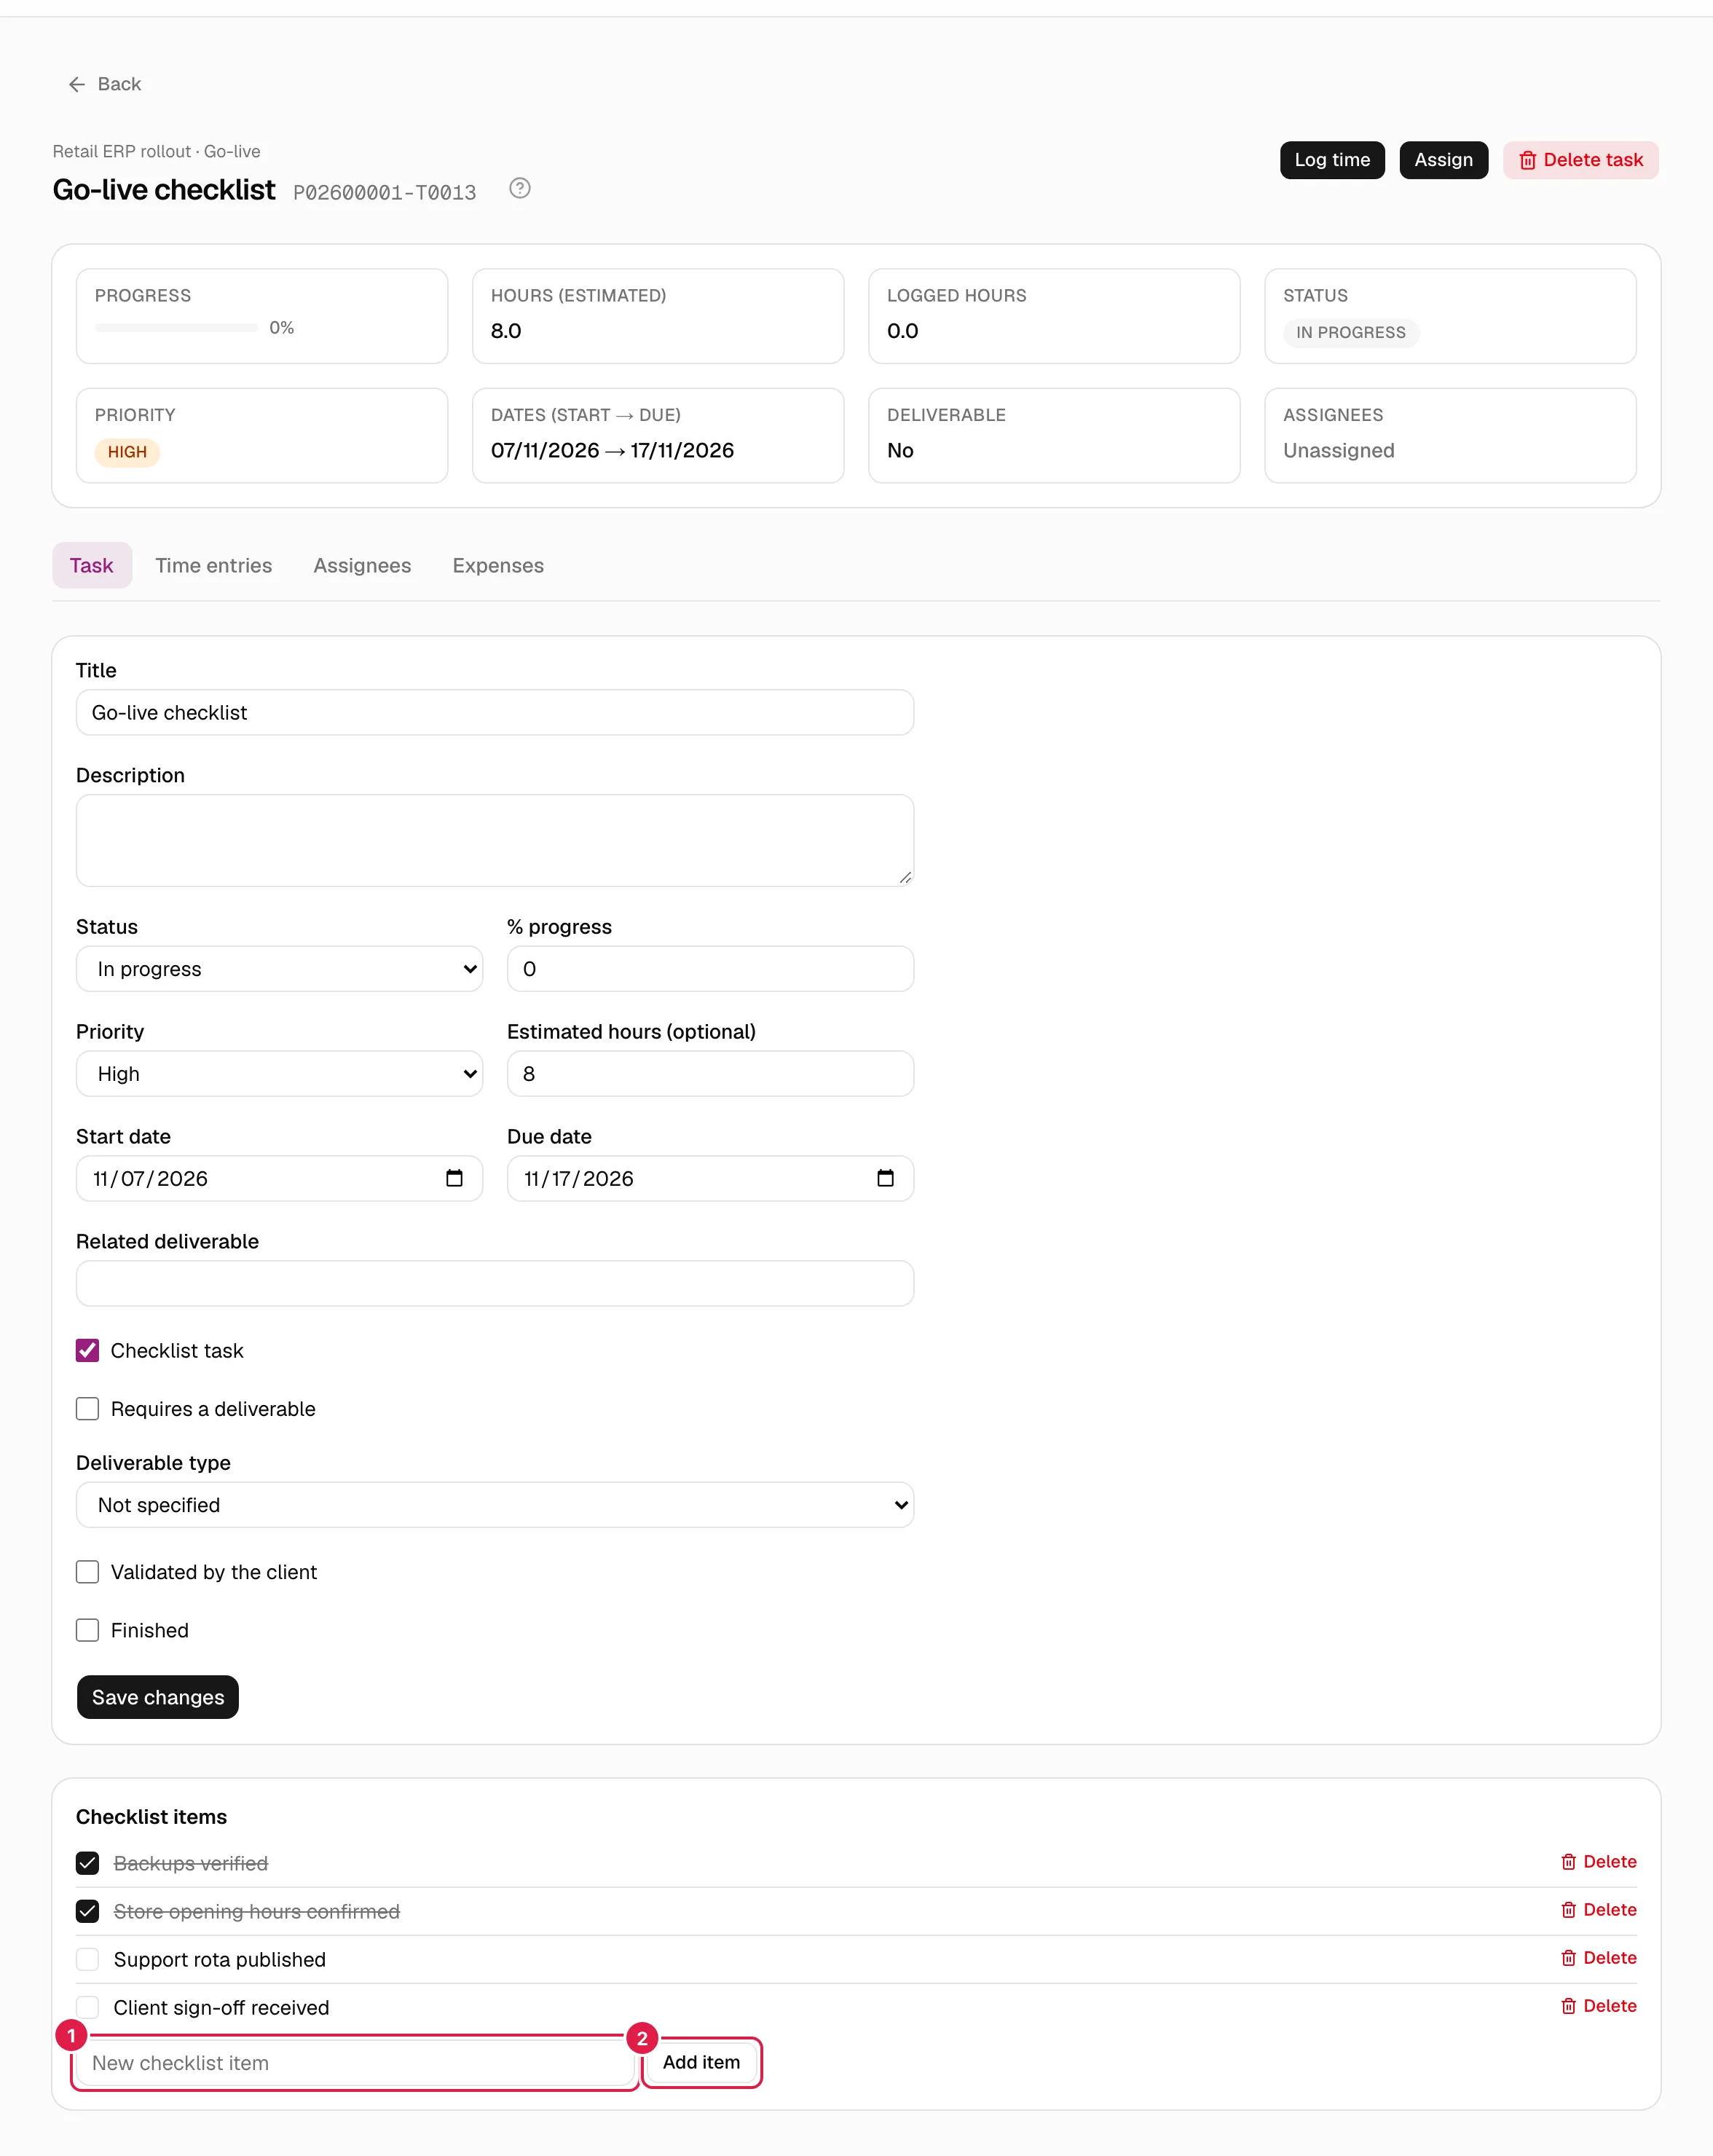Switch to the Expenses tab
1713x2156 pixels.
498,565
